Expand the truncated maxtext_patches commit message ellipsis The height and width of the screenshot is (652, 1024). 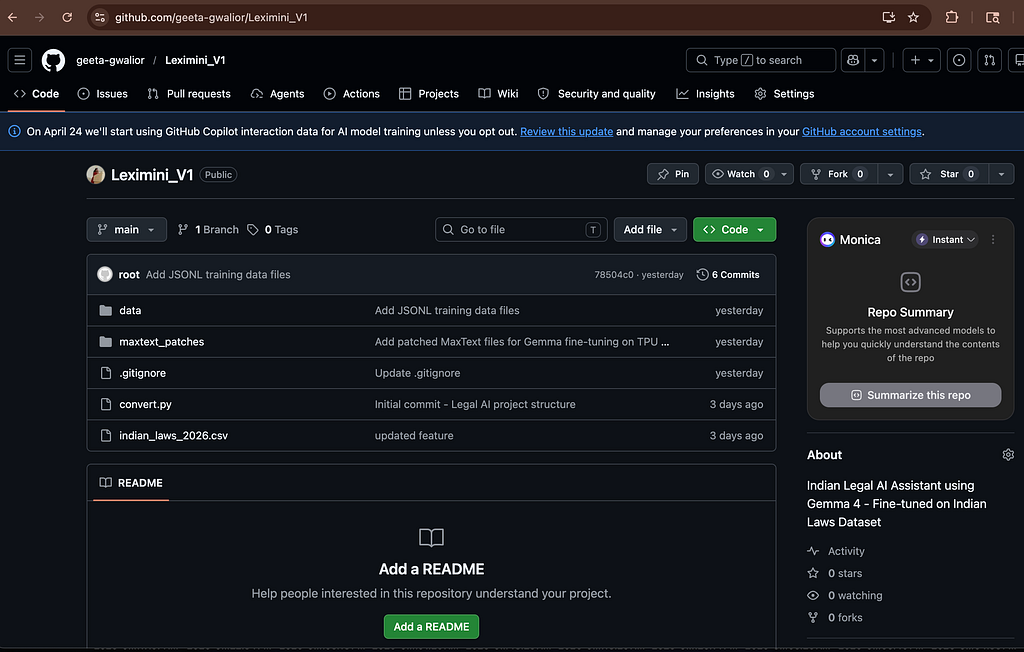point(665,342)
